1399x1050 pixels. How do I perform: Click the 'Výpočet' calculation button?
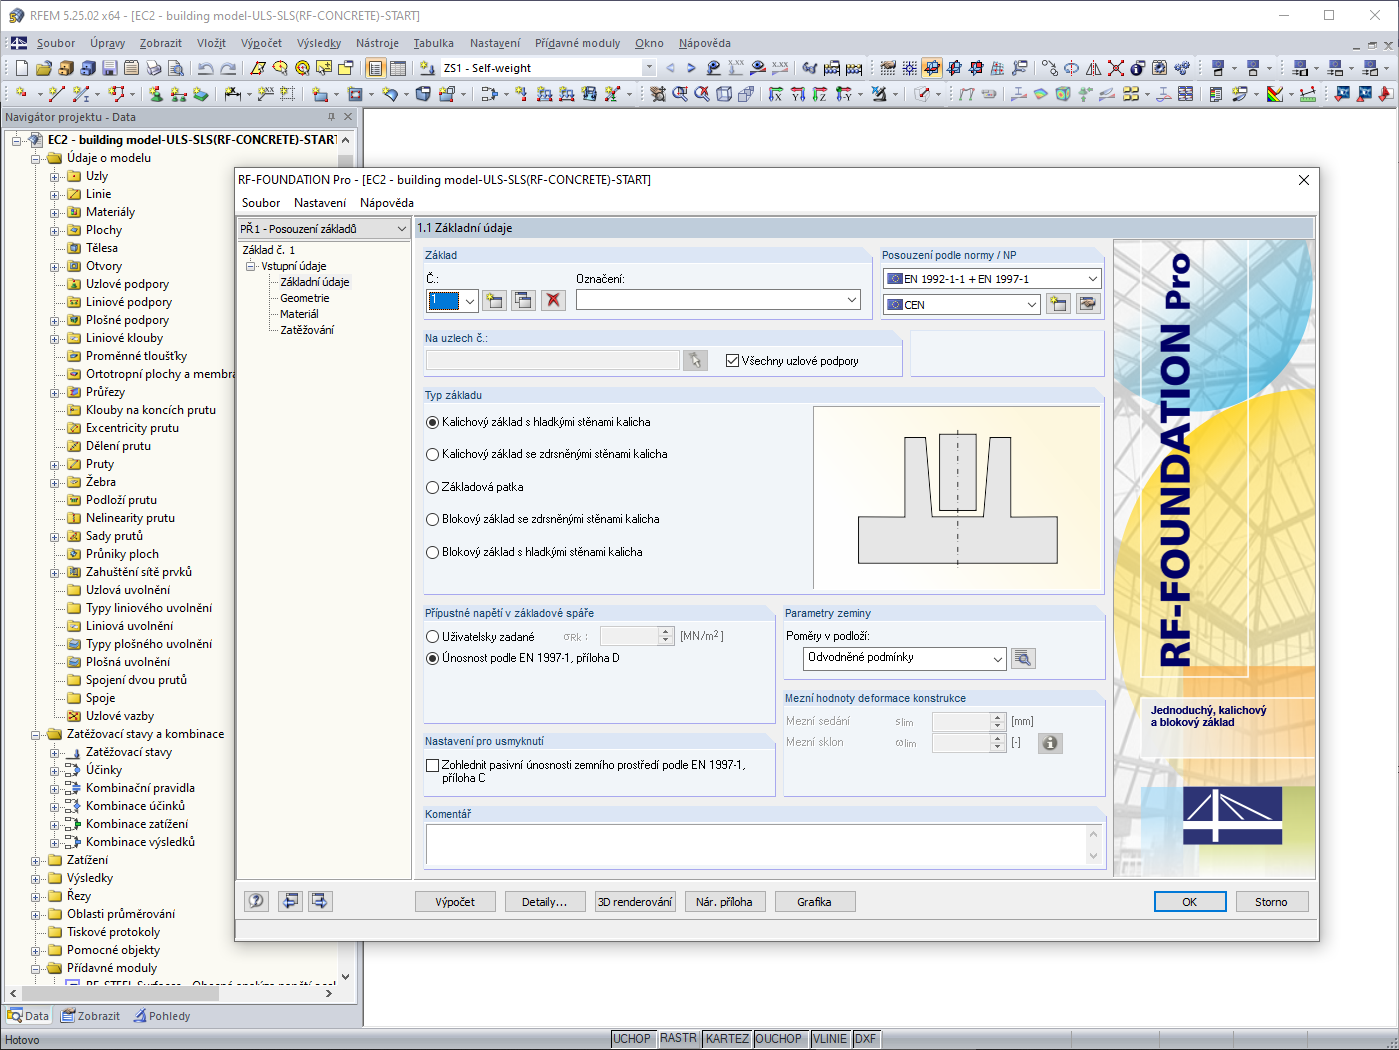click(455, 902)
